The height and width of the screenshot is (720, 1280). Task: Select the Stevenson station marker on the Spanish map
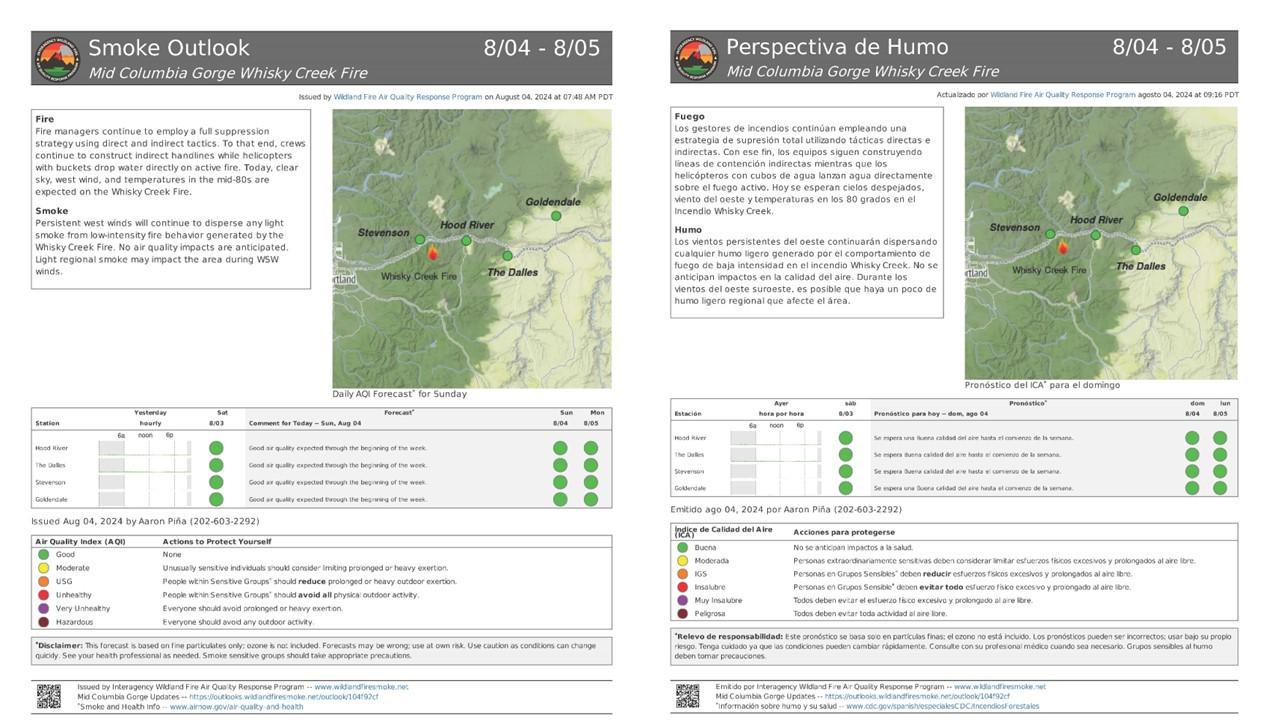pyautogui.click(x=1050, y=234)
